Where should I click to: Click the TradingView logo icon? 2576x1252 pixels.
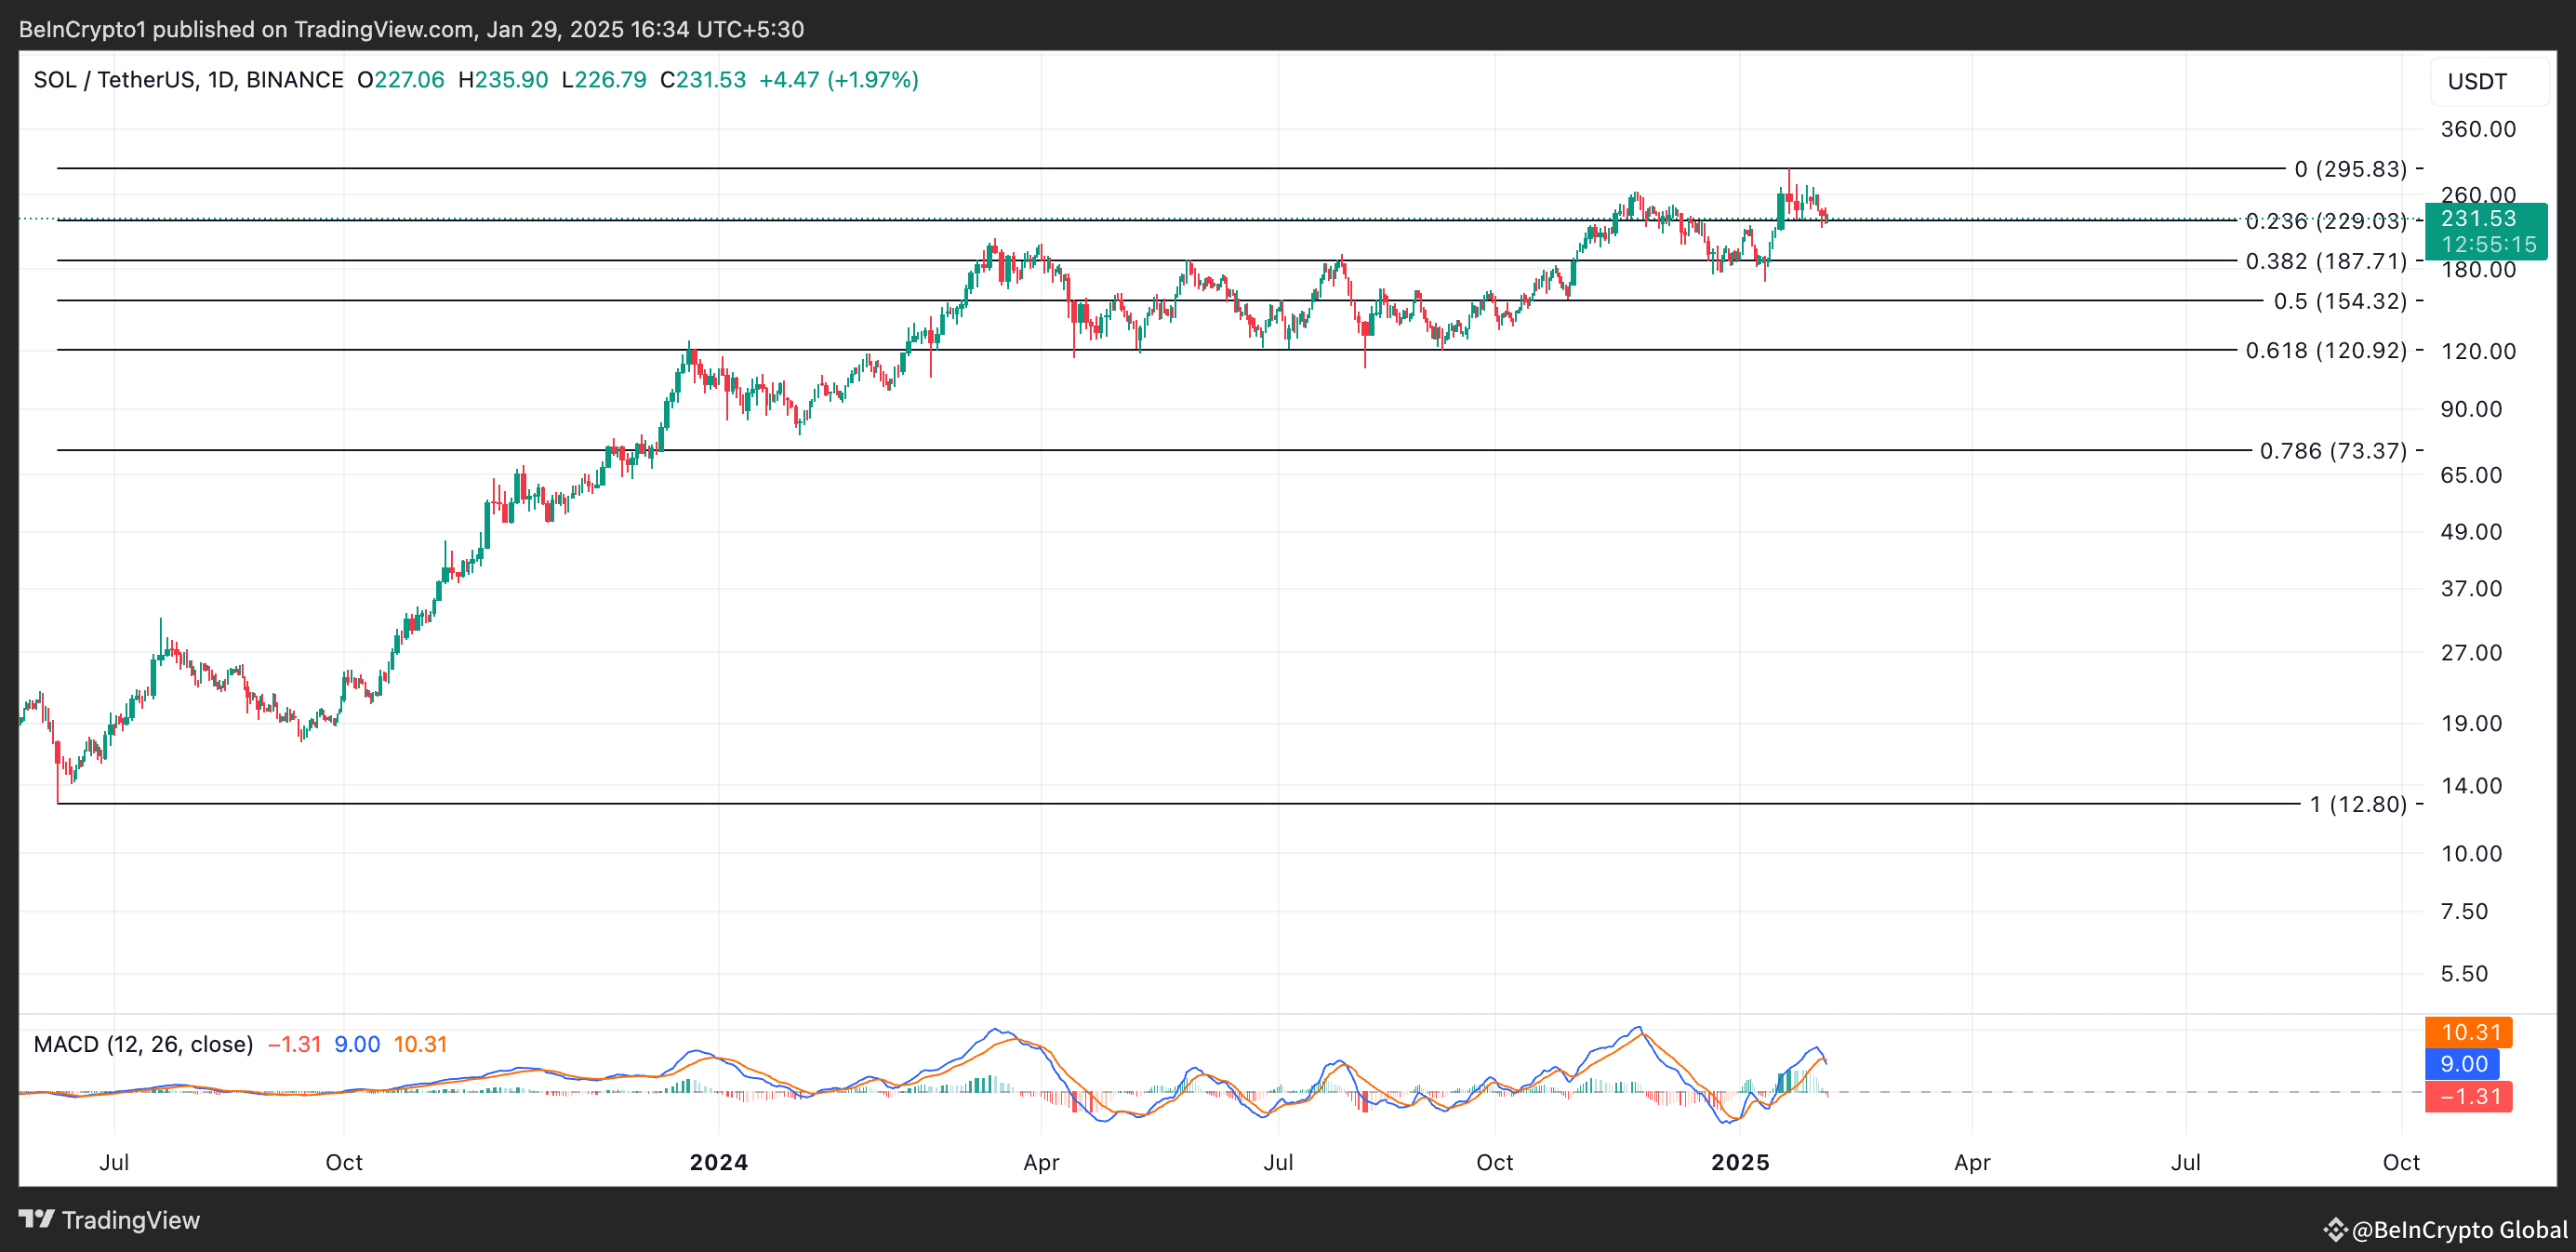(x=37, y=1219)
